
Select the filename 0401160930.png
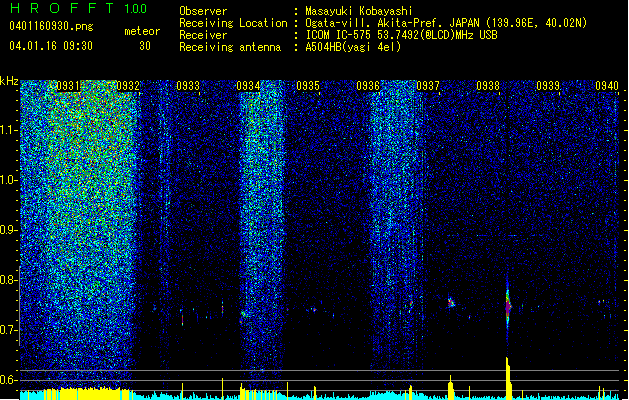pyautogui.click(x=51, y=26)
